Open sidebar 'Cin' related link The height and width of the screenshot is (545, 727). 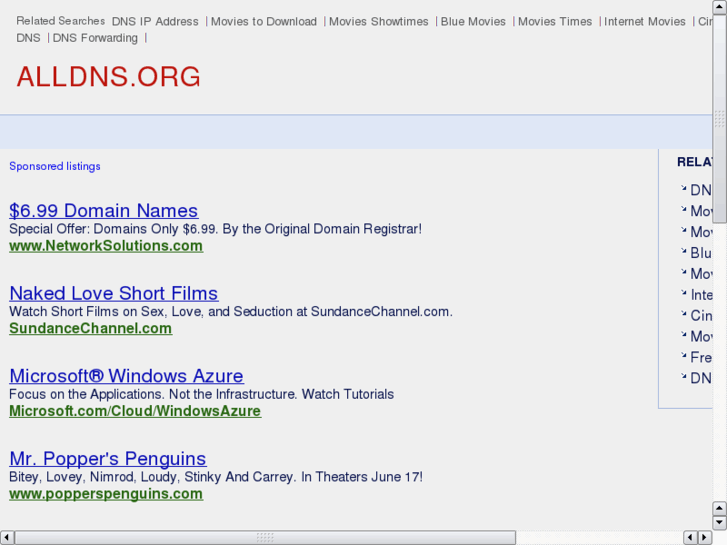coord(701,315)
